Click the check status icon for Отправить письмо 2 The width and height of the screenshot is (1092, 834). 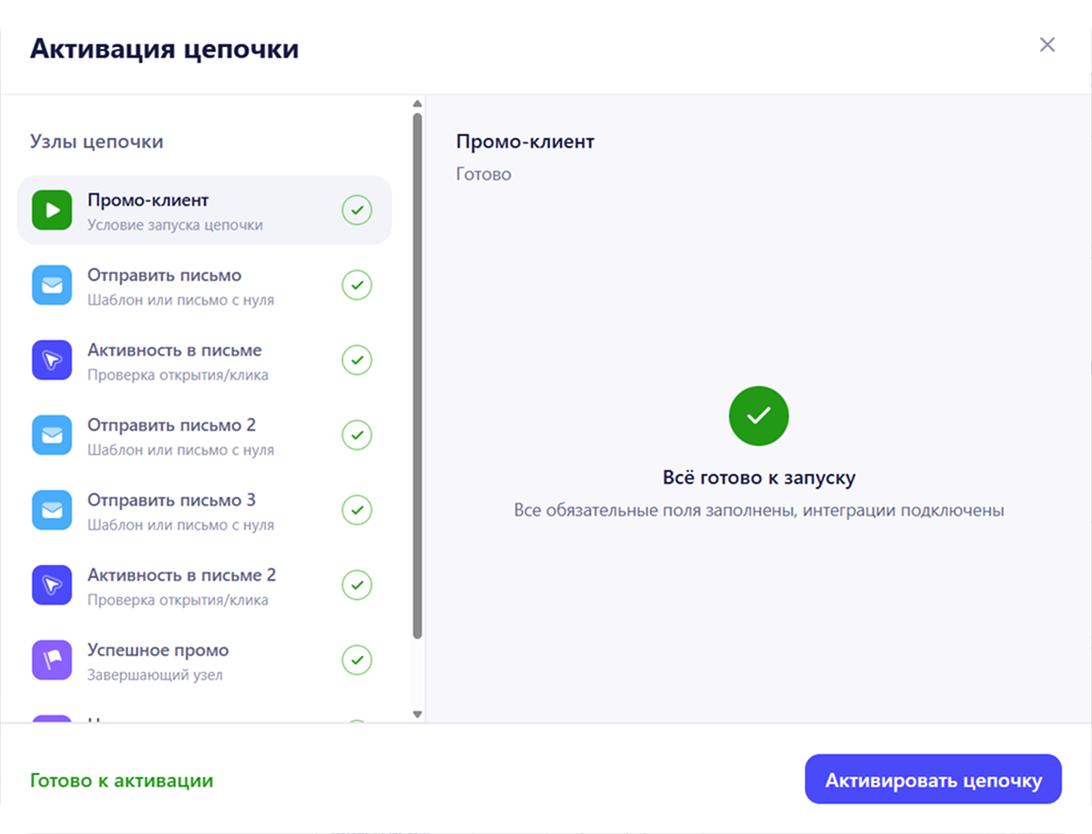click(357, 435)
